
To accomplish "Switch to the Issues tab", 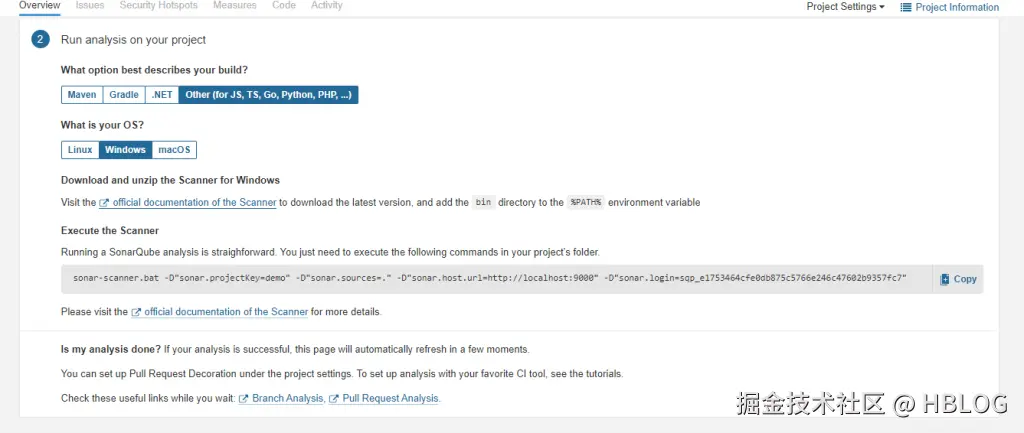I will (x=90, y=5).
